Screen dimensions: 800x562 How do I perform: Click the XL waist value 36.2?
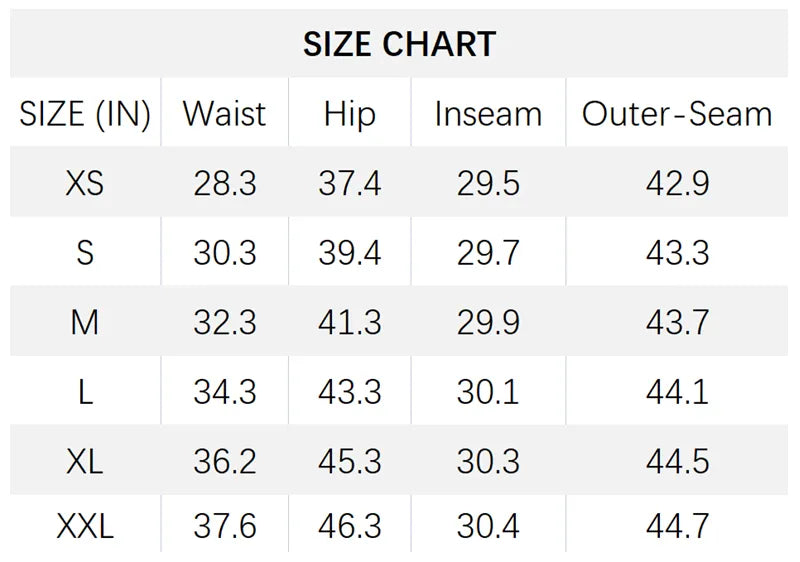tap(225, 462)
